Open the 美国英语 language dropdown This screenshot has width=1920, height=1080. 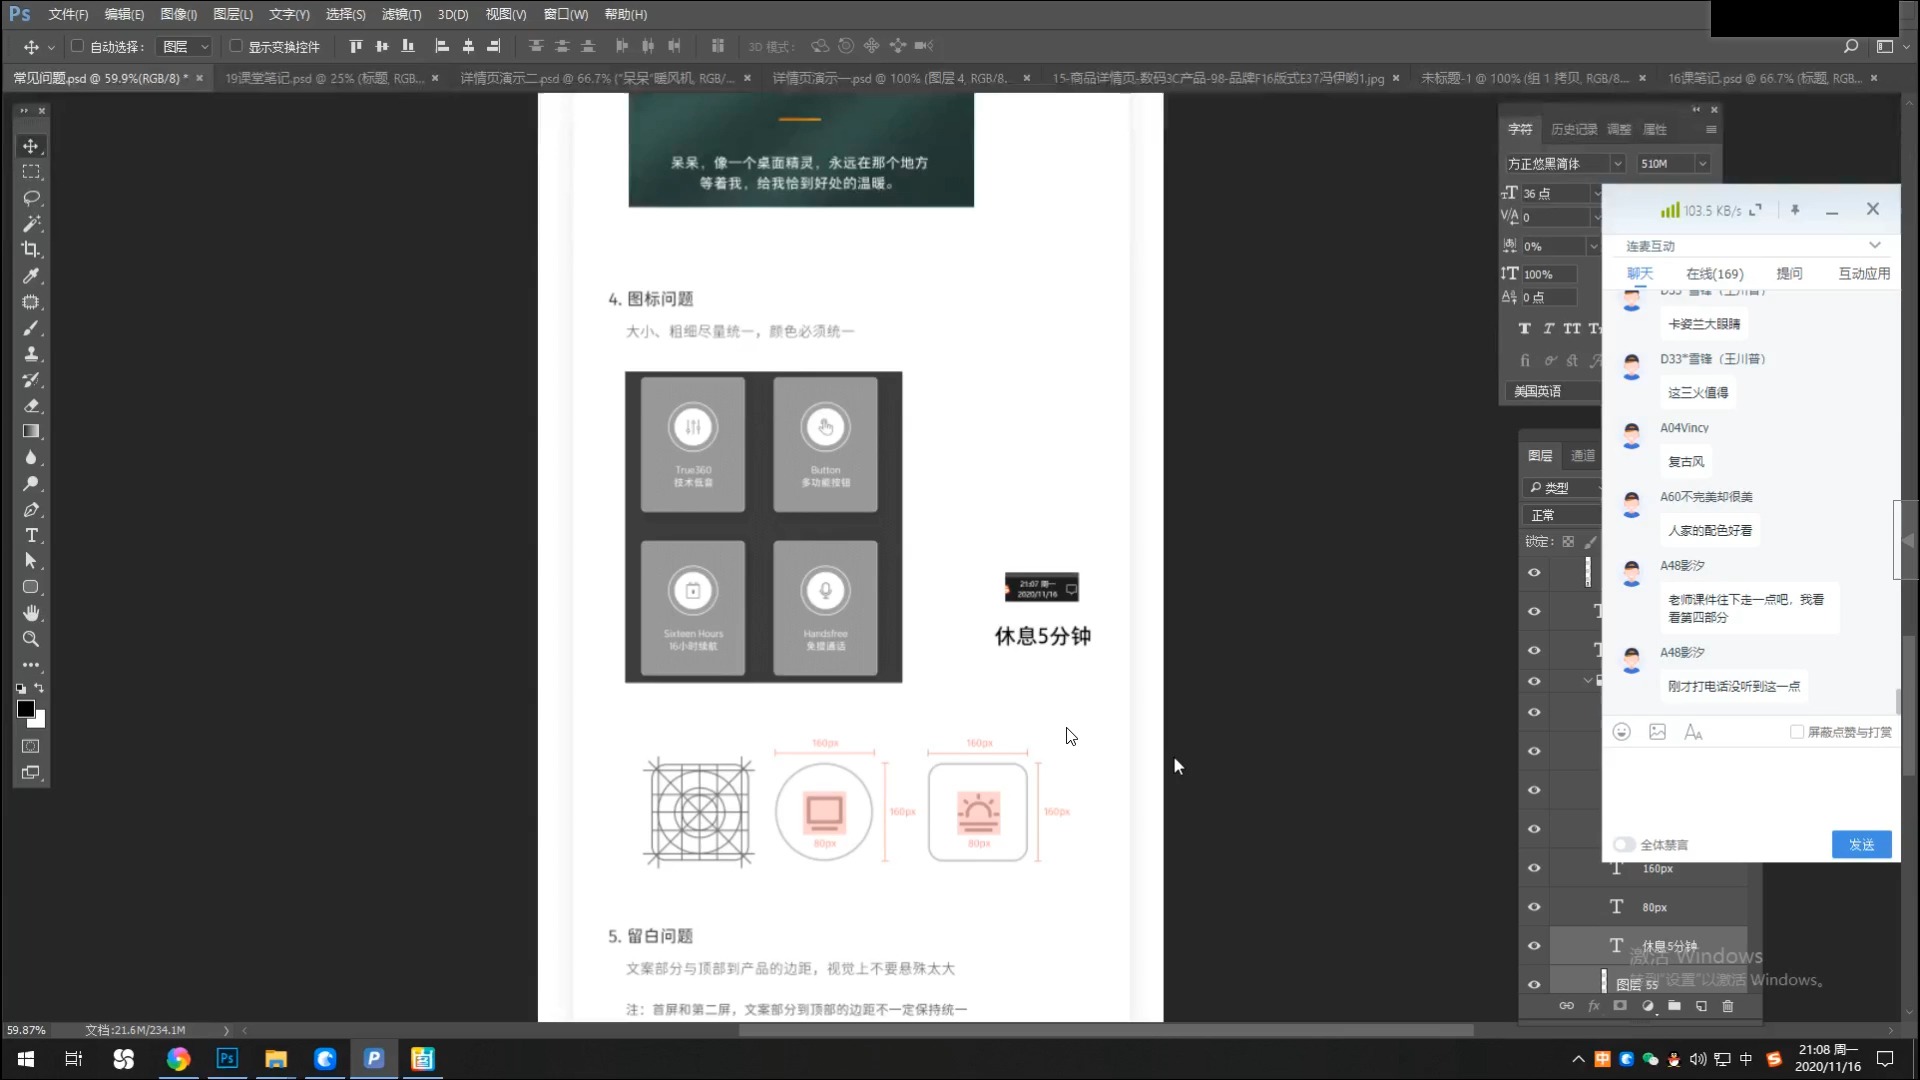(x=1554, y=391)
